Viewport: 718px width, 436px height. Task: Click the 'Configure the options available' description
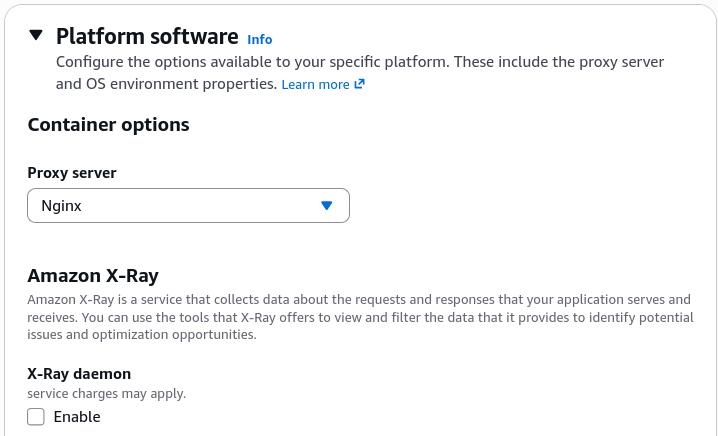tap(360, 62)
